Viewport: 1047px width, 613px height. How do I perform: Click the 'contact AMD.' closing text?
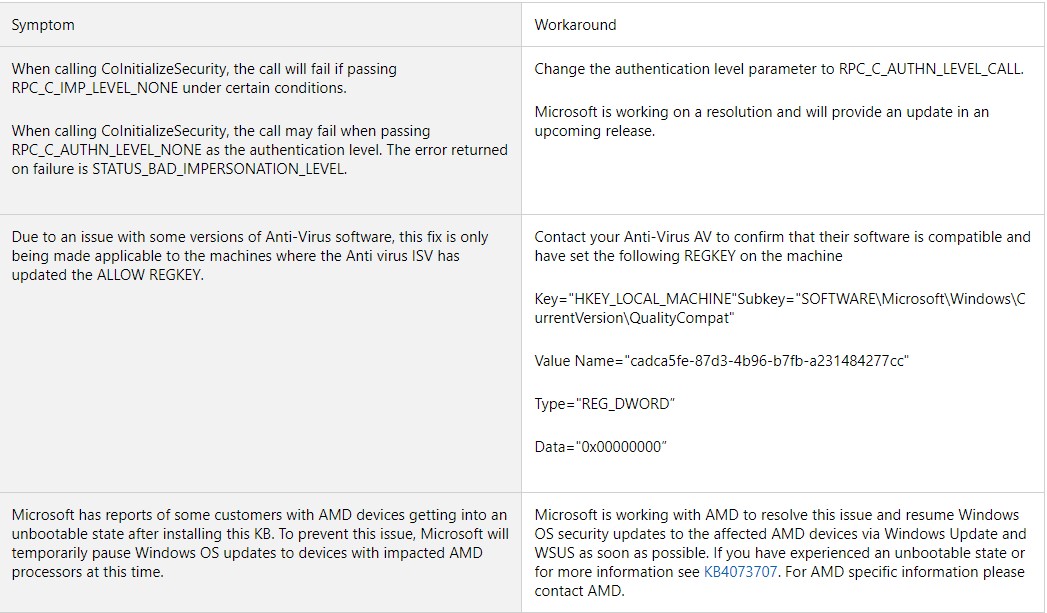tap(579, 590)
